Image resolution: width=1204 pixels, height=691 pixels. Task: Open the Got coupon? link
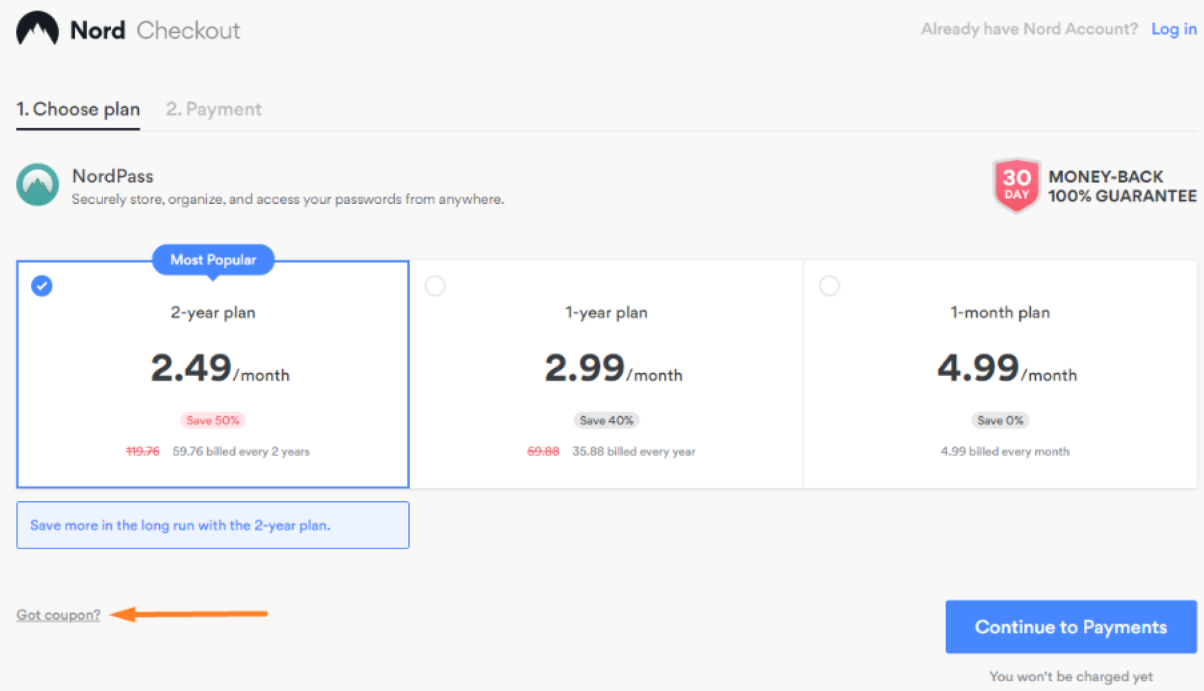point(59,615)
